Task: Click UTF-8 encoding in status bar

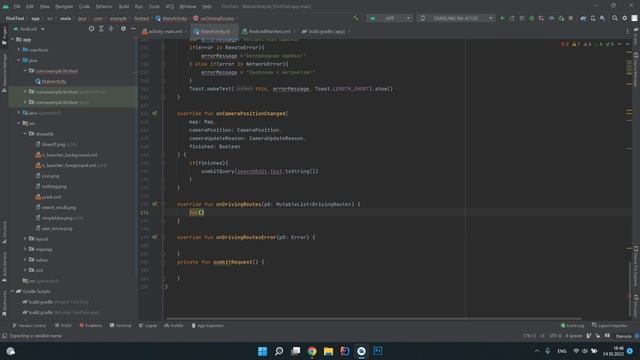Action: click(555, 336)
